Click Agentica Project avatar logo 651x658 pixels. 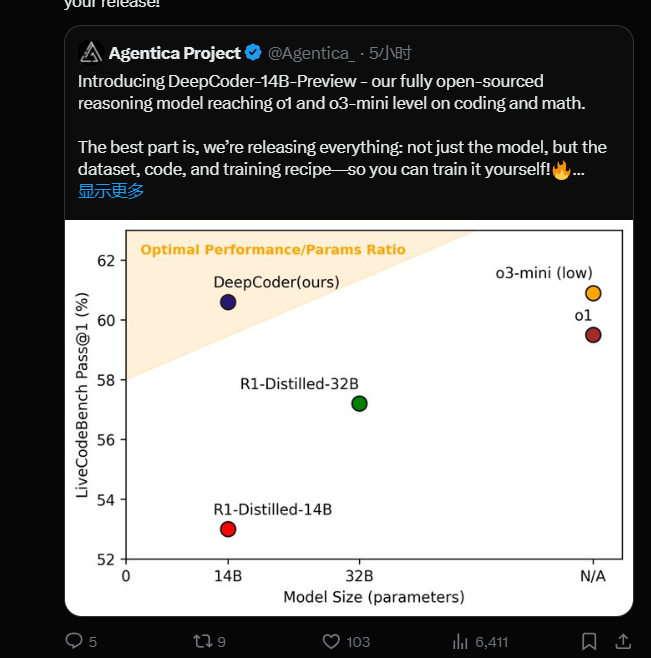91,53
